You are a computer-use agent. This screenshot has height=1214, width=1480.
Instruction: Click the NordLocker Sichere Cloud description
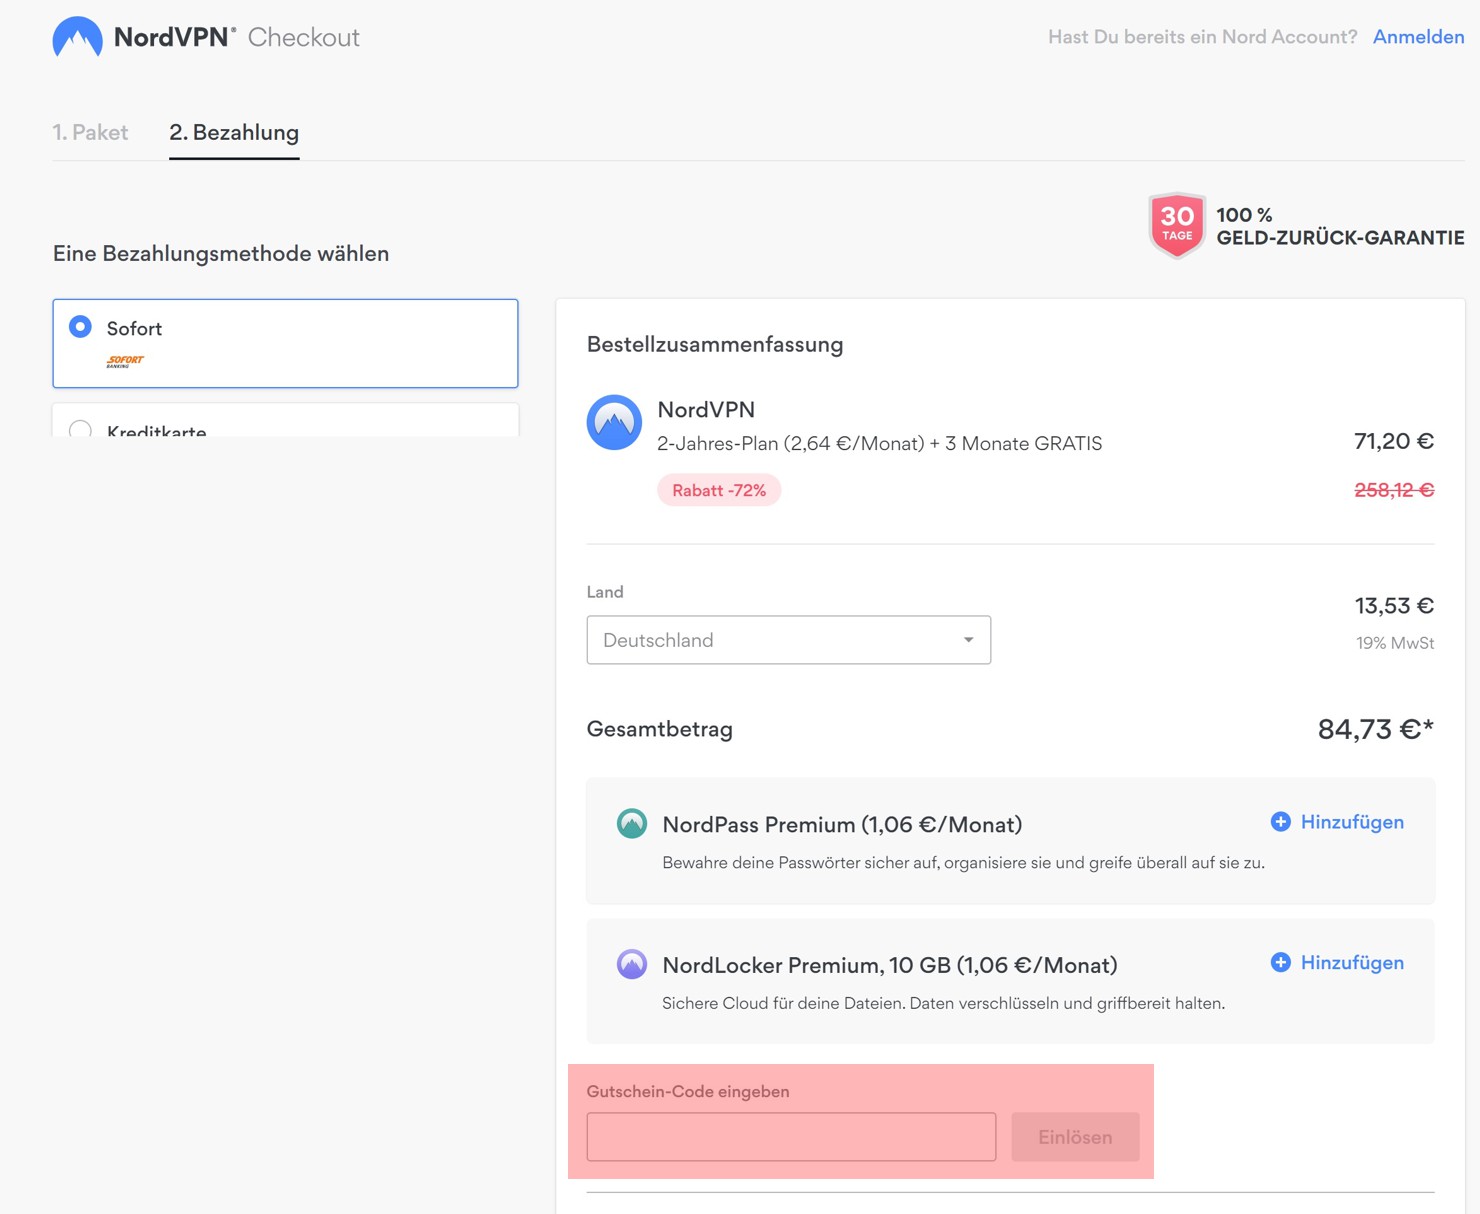click(943, 1003)
